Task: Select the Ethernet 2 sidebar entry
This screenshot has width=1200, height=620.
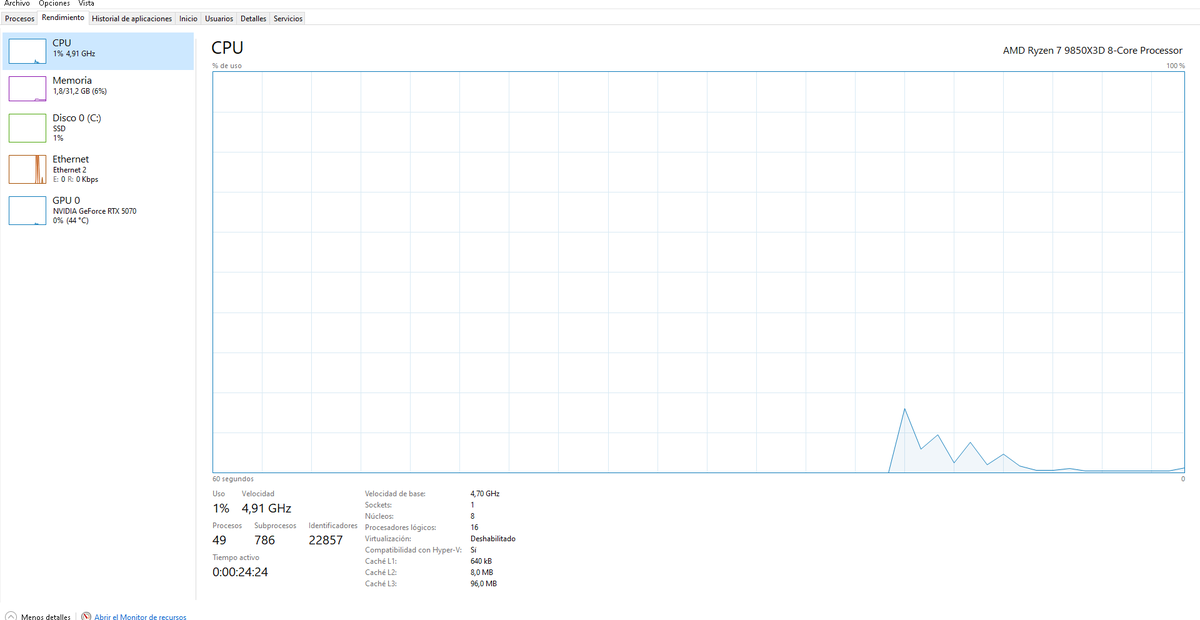Action: pyautogui.click(x=98, y=169)
